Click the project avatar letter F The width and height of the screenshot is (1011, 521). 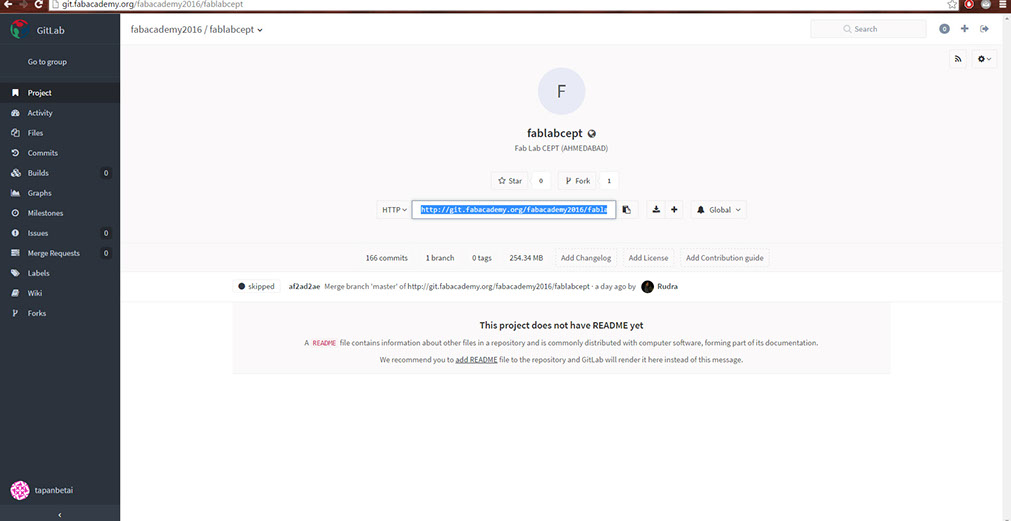(562, 92)
